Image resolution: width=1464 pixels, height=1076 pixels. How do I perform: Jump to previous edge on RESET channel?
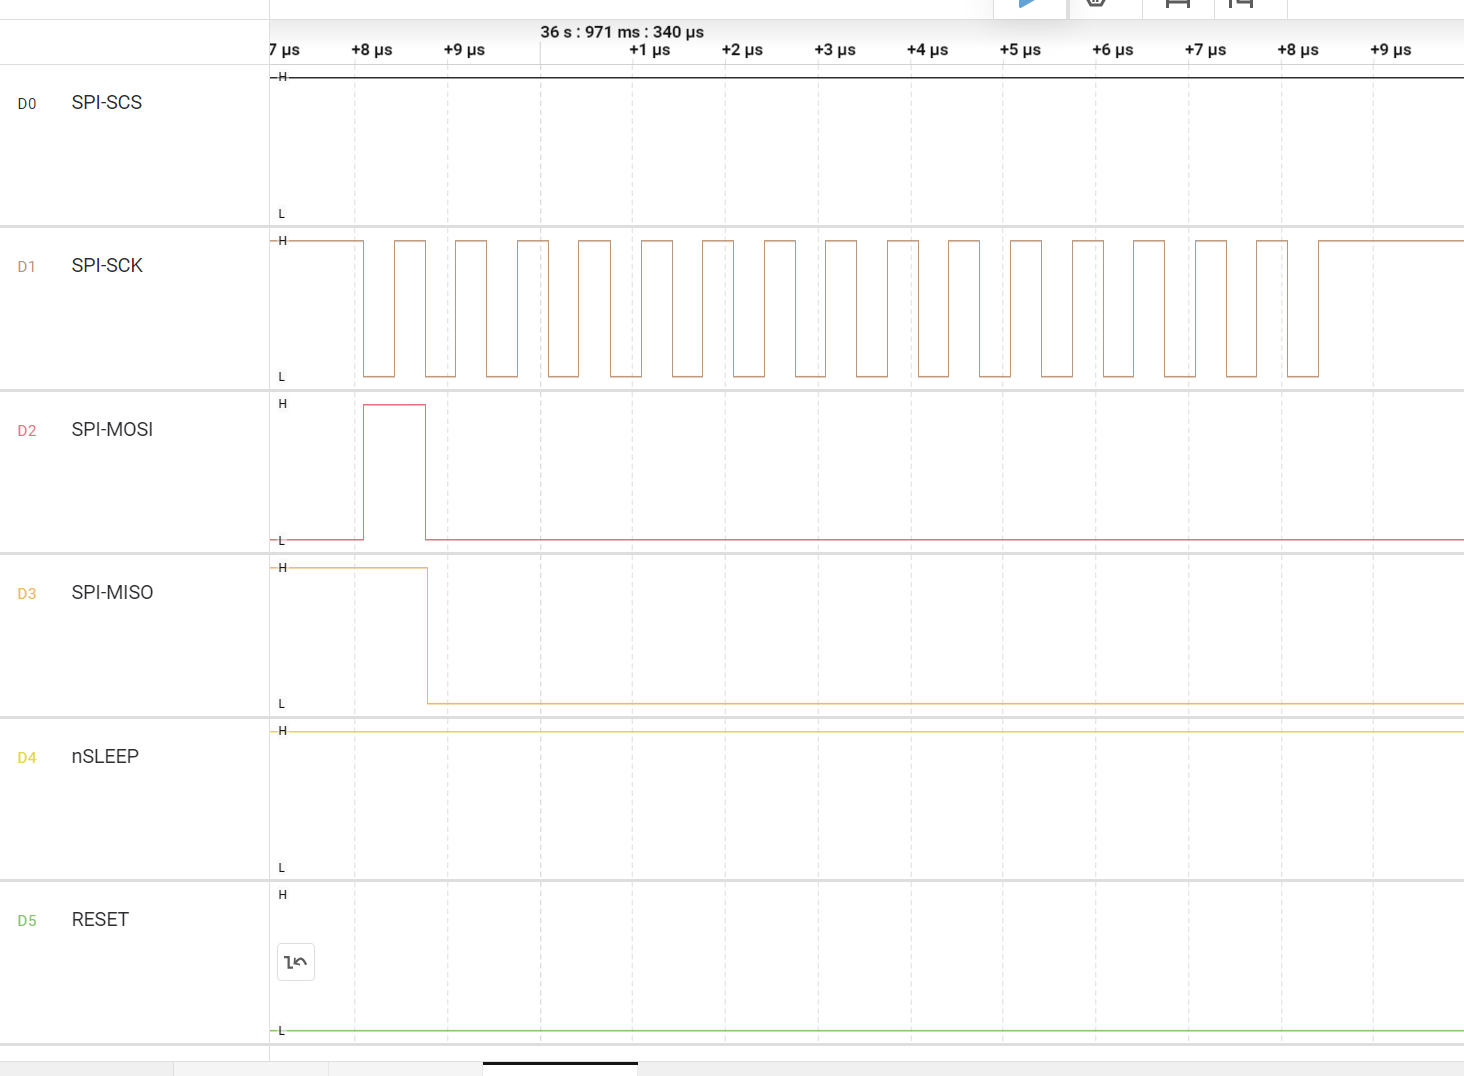point(296,962)
